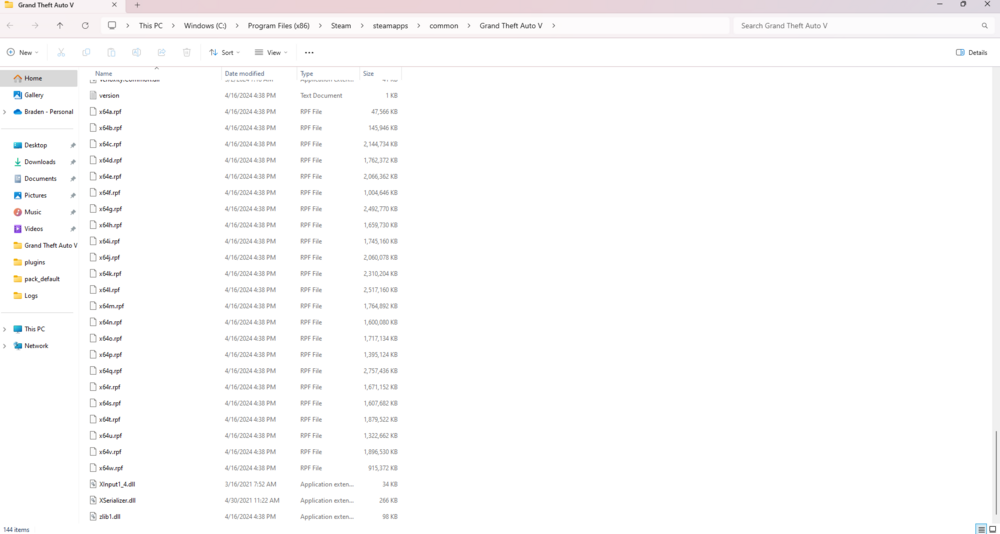1000x534 pixels.
Task: Expand chevron after Steam in address bar
Action: pos(362,26)
